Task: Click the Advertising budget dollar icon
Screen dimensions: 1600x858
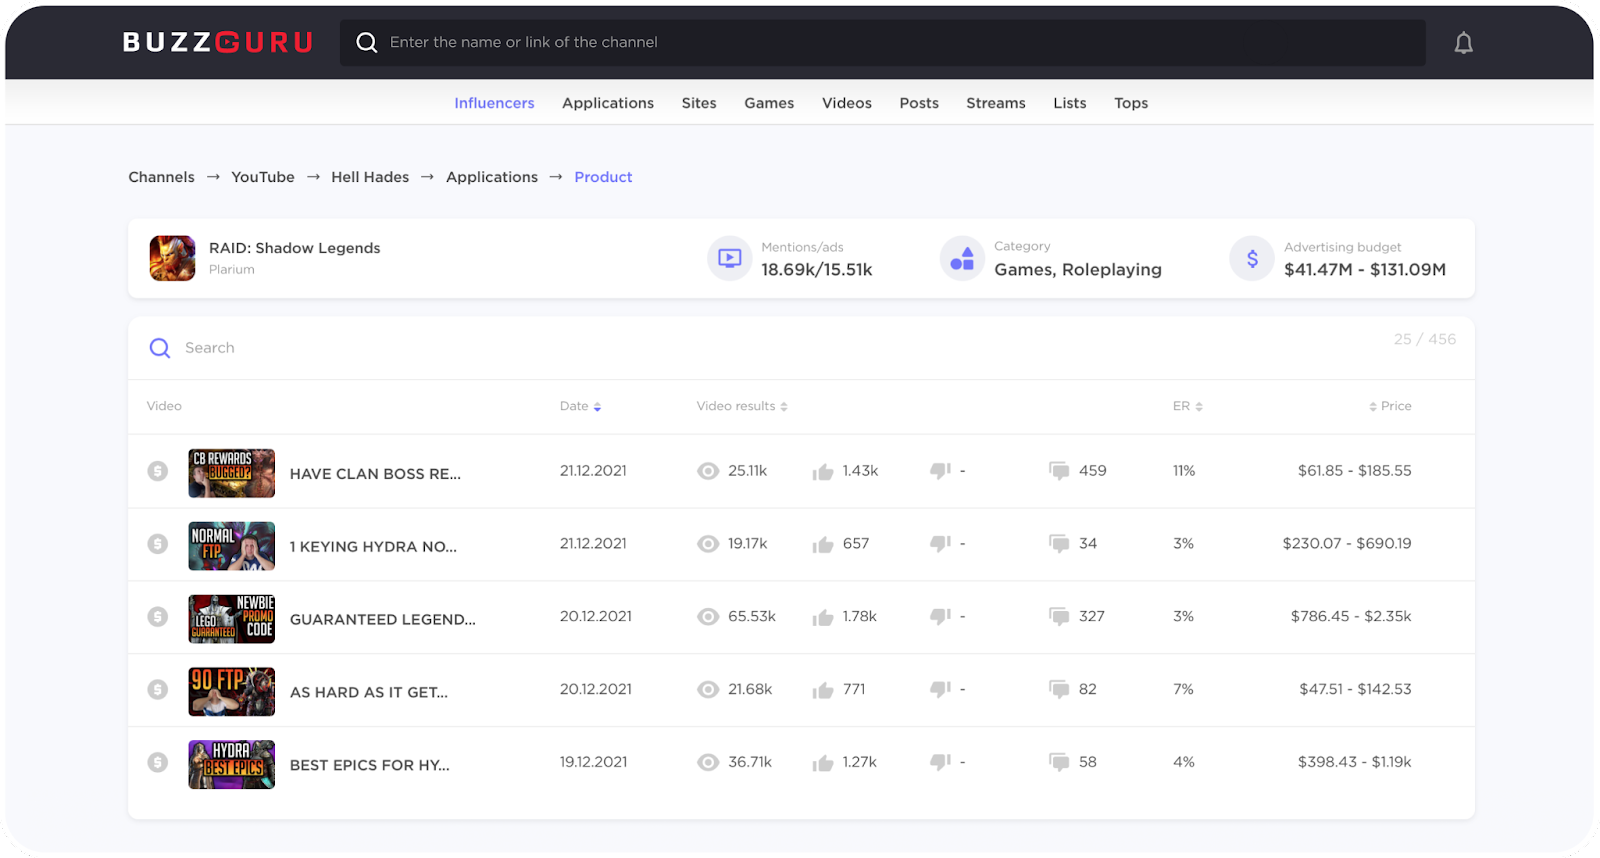Action: [x=1251, y=258]
